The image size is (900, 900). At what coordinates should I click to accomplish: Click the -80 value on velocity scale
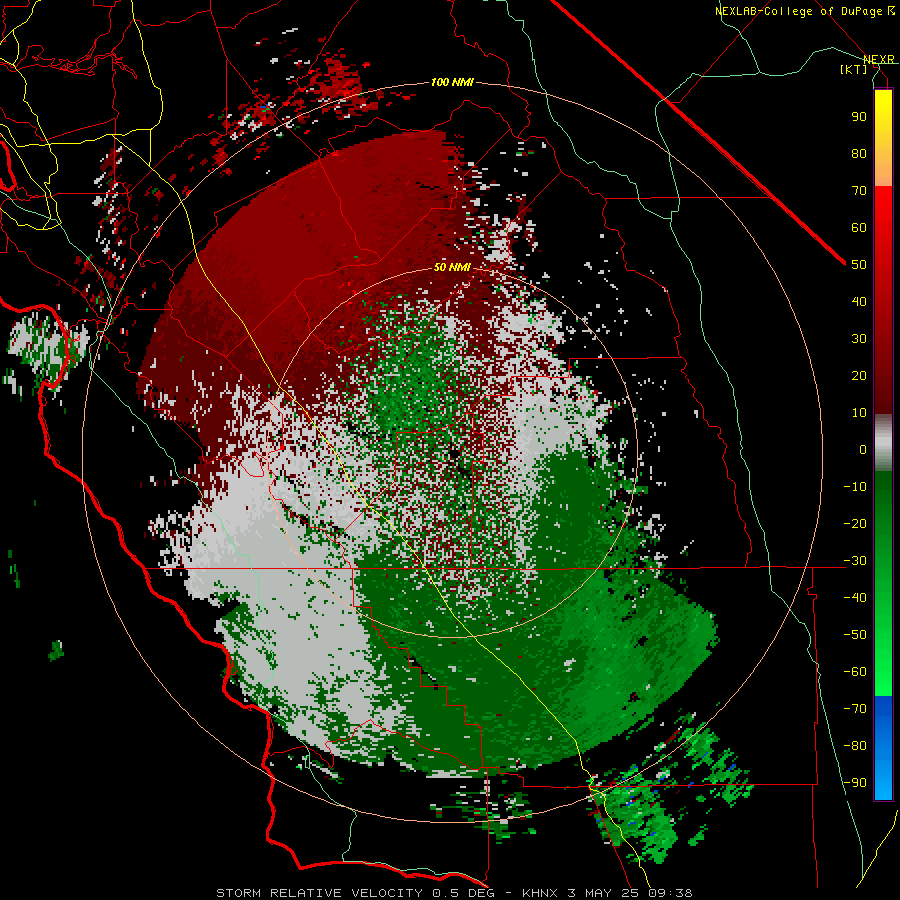pyautogui.click(x=855, y=746)
